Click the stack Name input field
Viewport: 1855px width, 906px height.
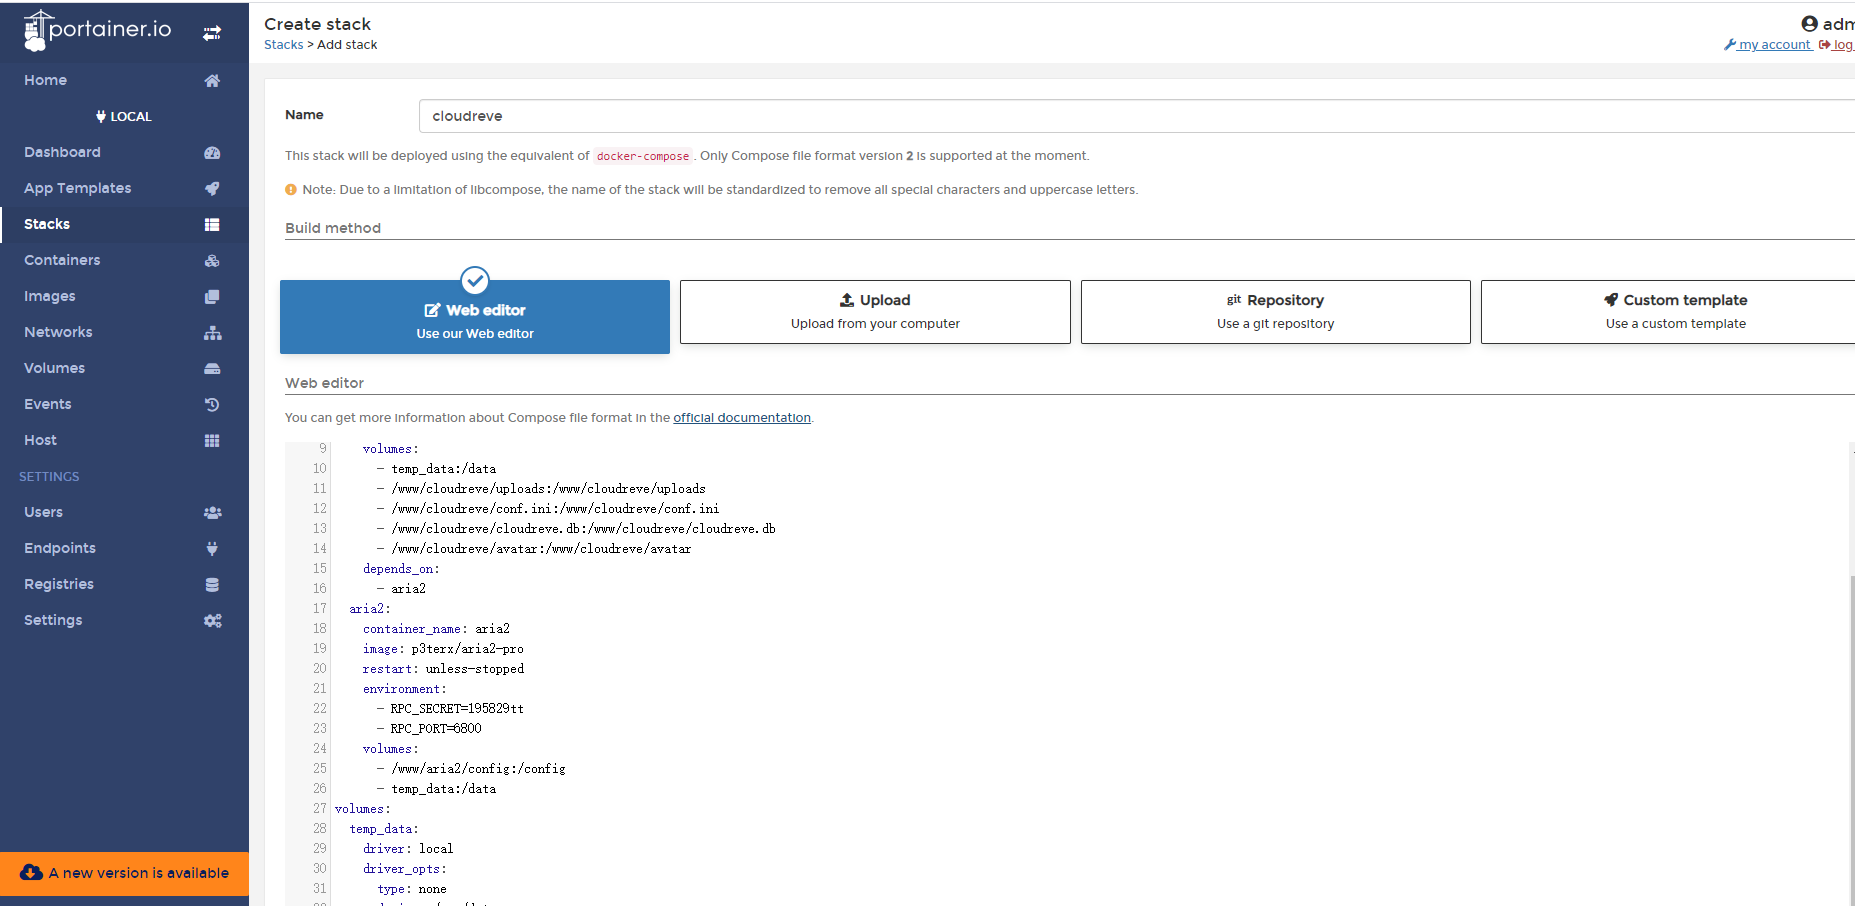1130,116
